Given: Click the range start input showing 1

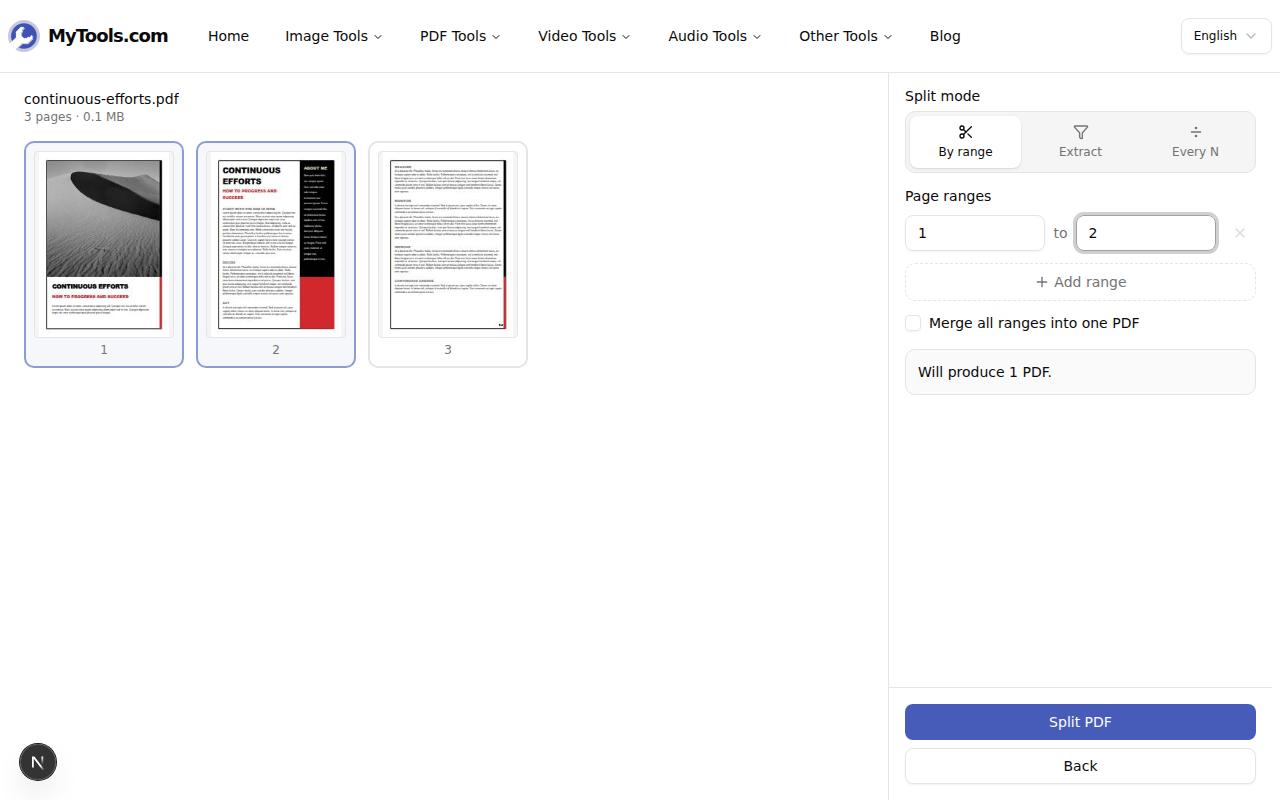Looking at the screenshot, I should tap(974, 233).
